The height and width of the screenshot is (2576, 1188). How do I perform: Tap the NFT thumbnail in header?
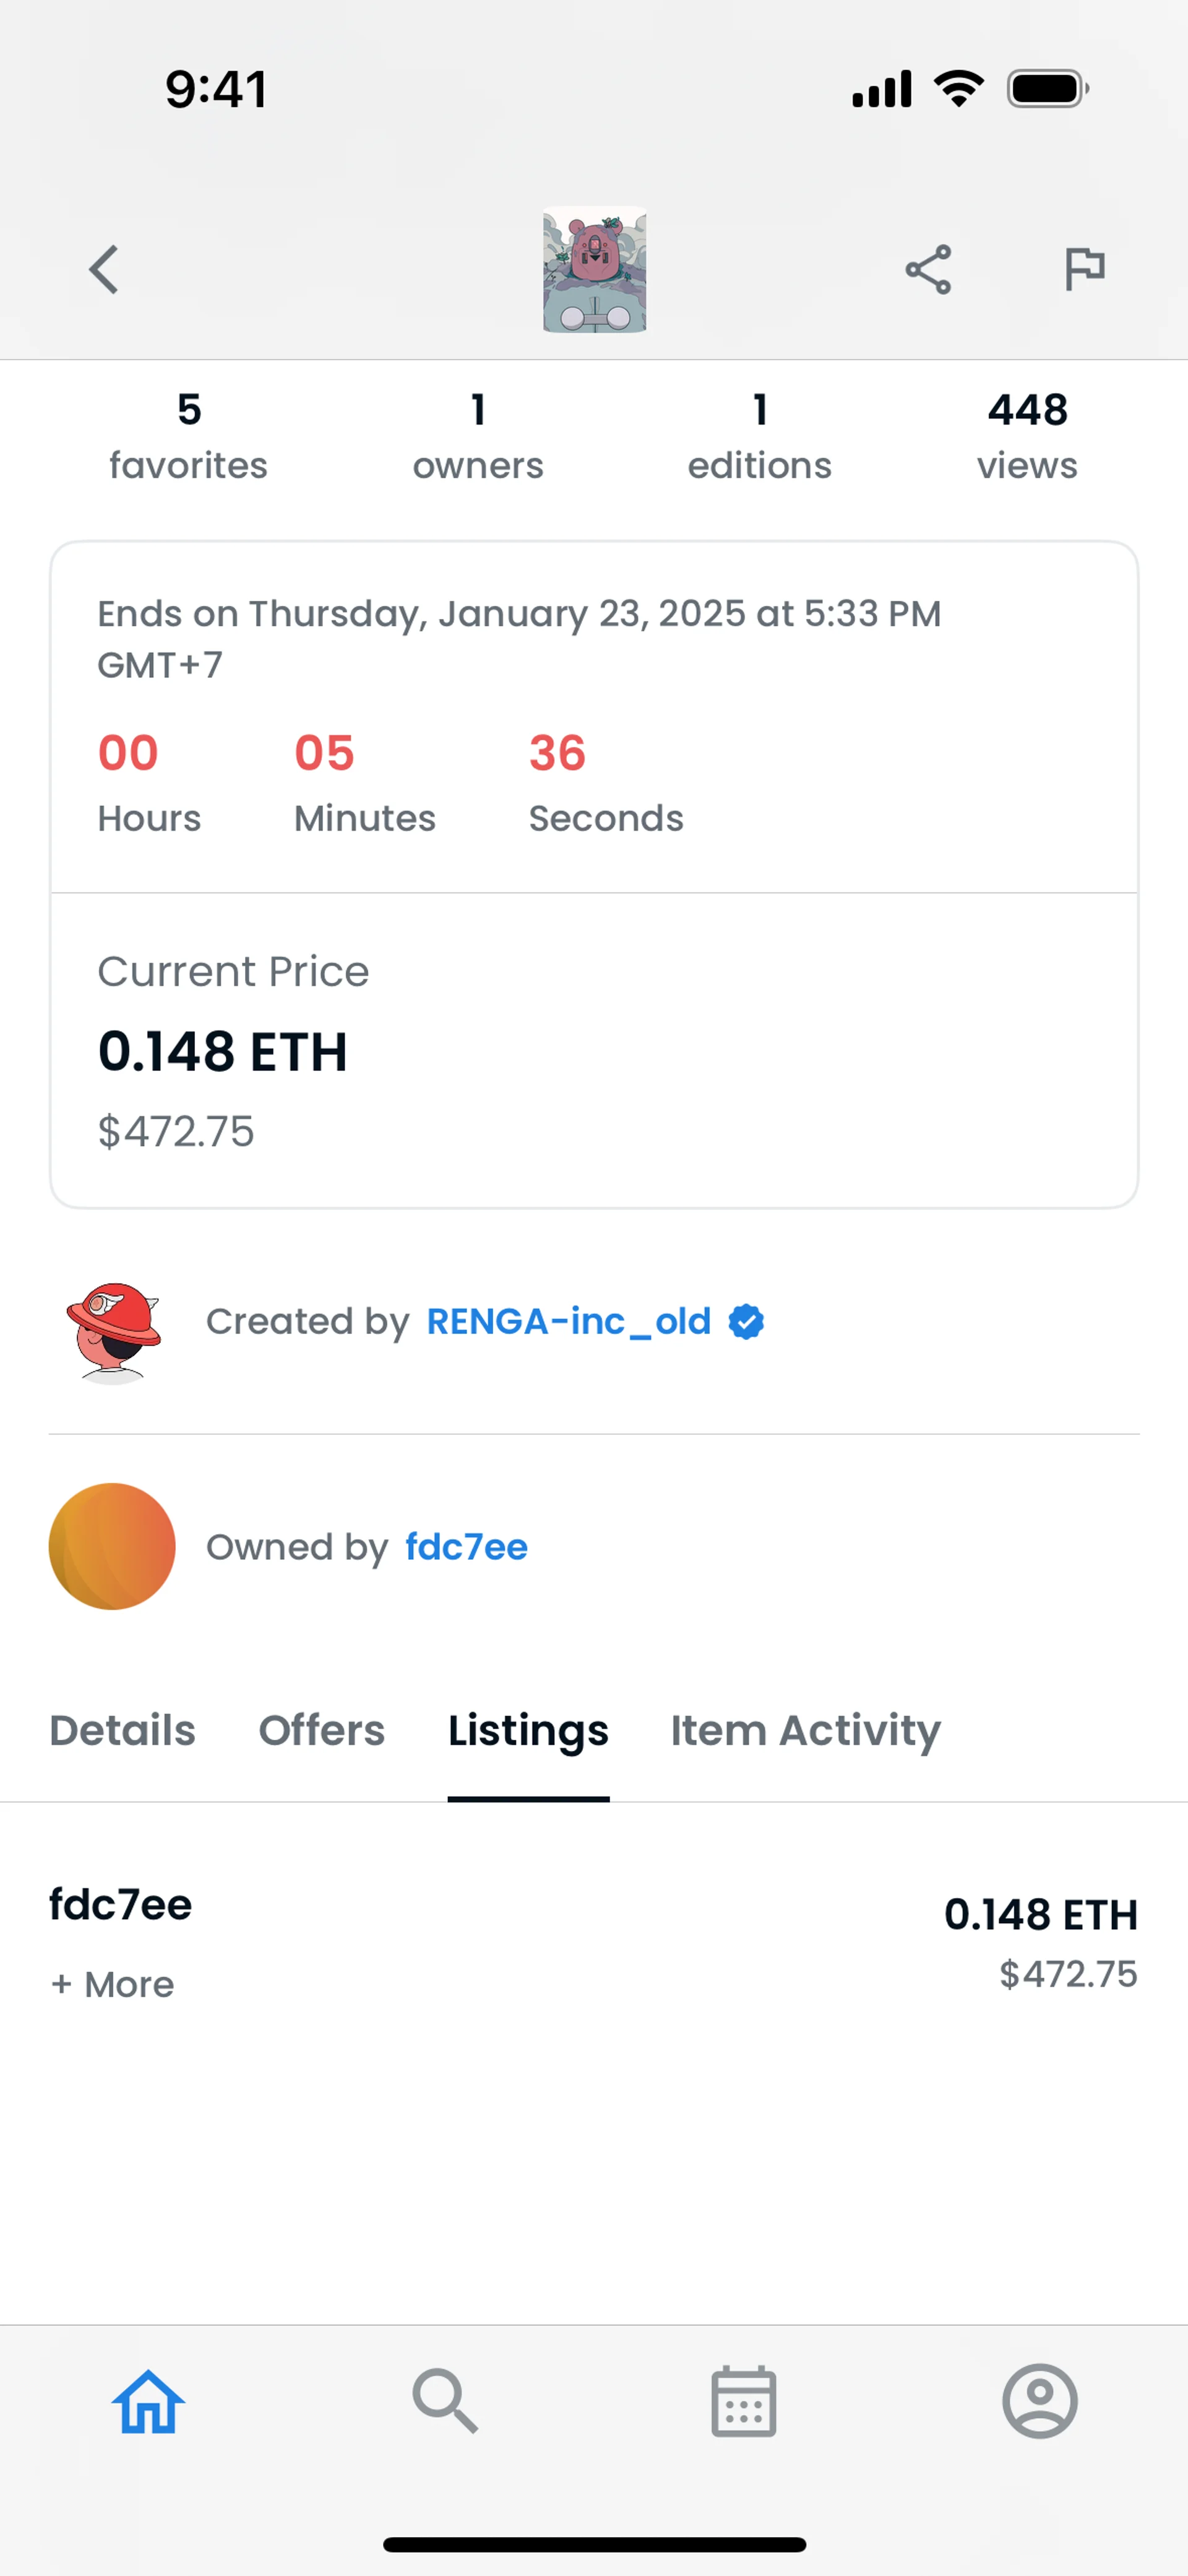point(594,270)
